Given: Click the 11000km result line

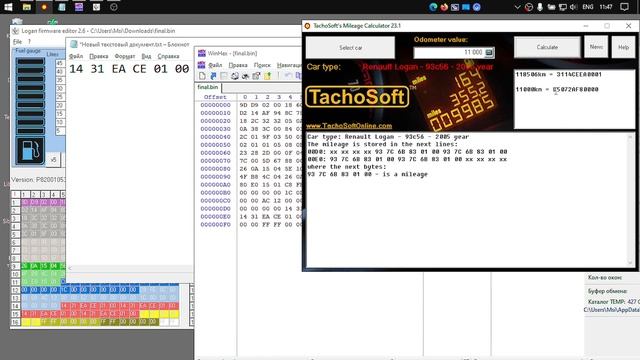Looking at the screenshot, I should click(x=557, y=89).
